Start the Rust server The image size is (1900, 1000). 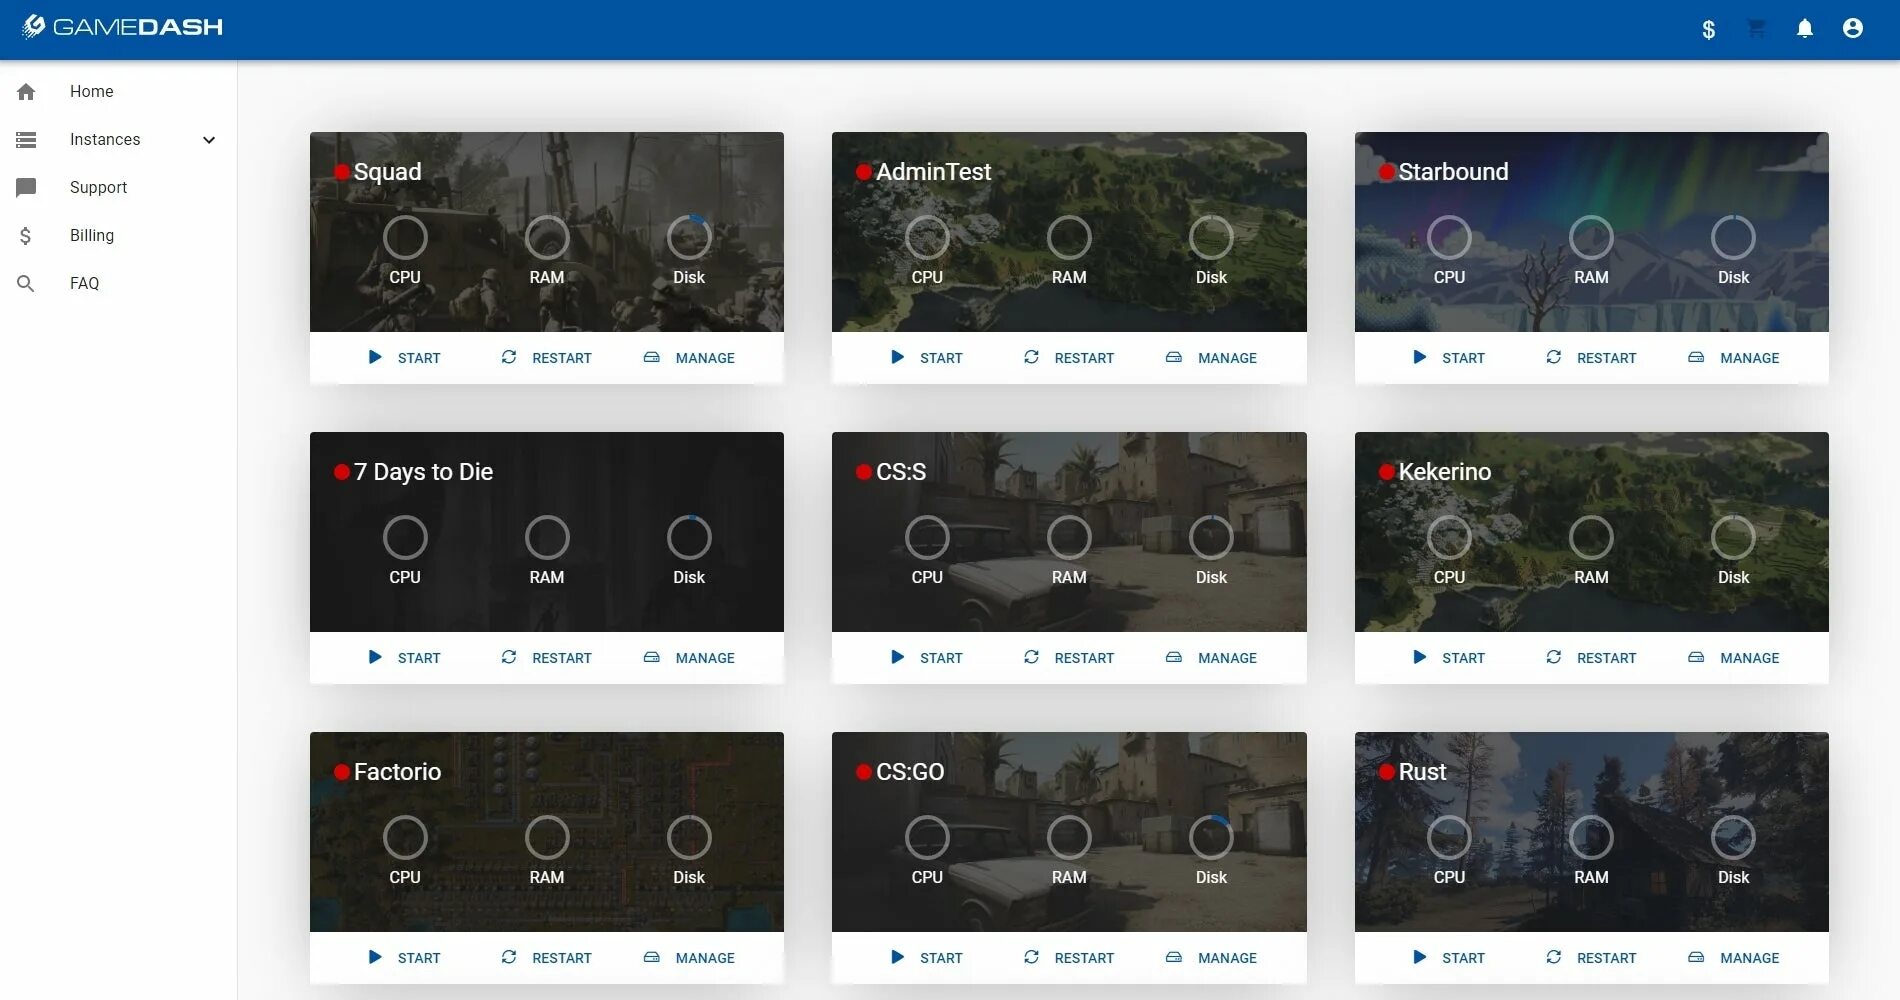click(1449, 958)
